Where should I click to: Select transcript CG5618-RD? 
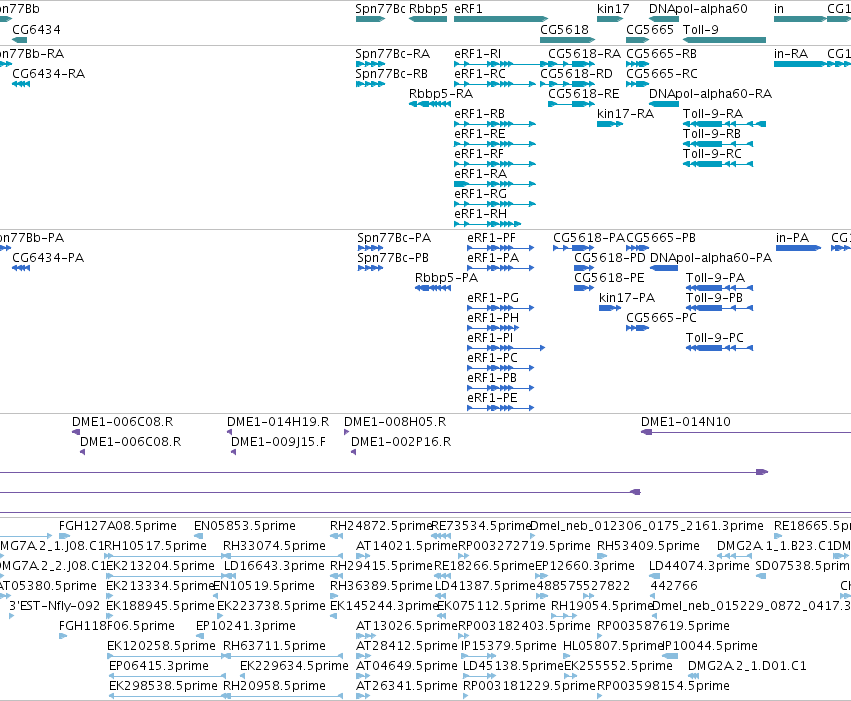(576, 73)
